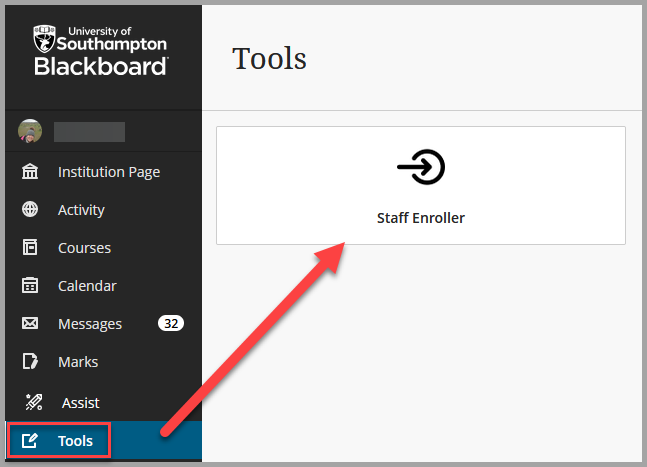
Task: Open the Staff Enroller tool
Action: coord(421,185)
